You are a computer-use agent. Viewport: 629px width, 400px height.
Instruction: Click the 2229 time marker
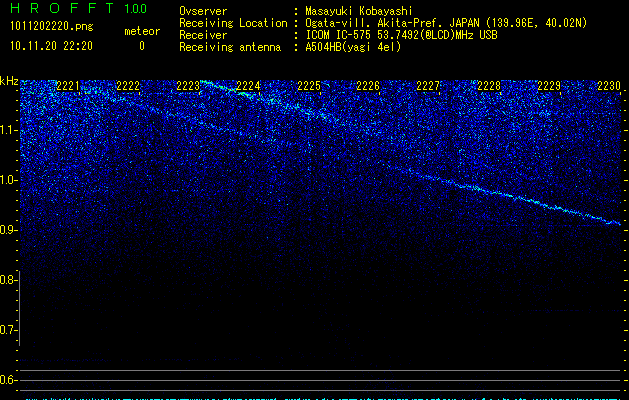tap(549, 86)
